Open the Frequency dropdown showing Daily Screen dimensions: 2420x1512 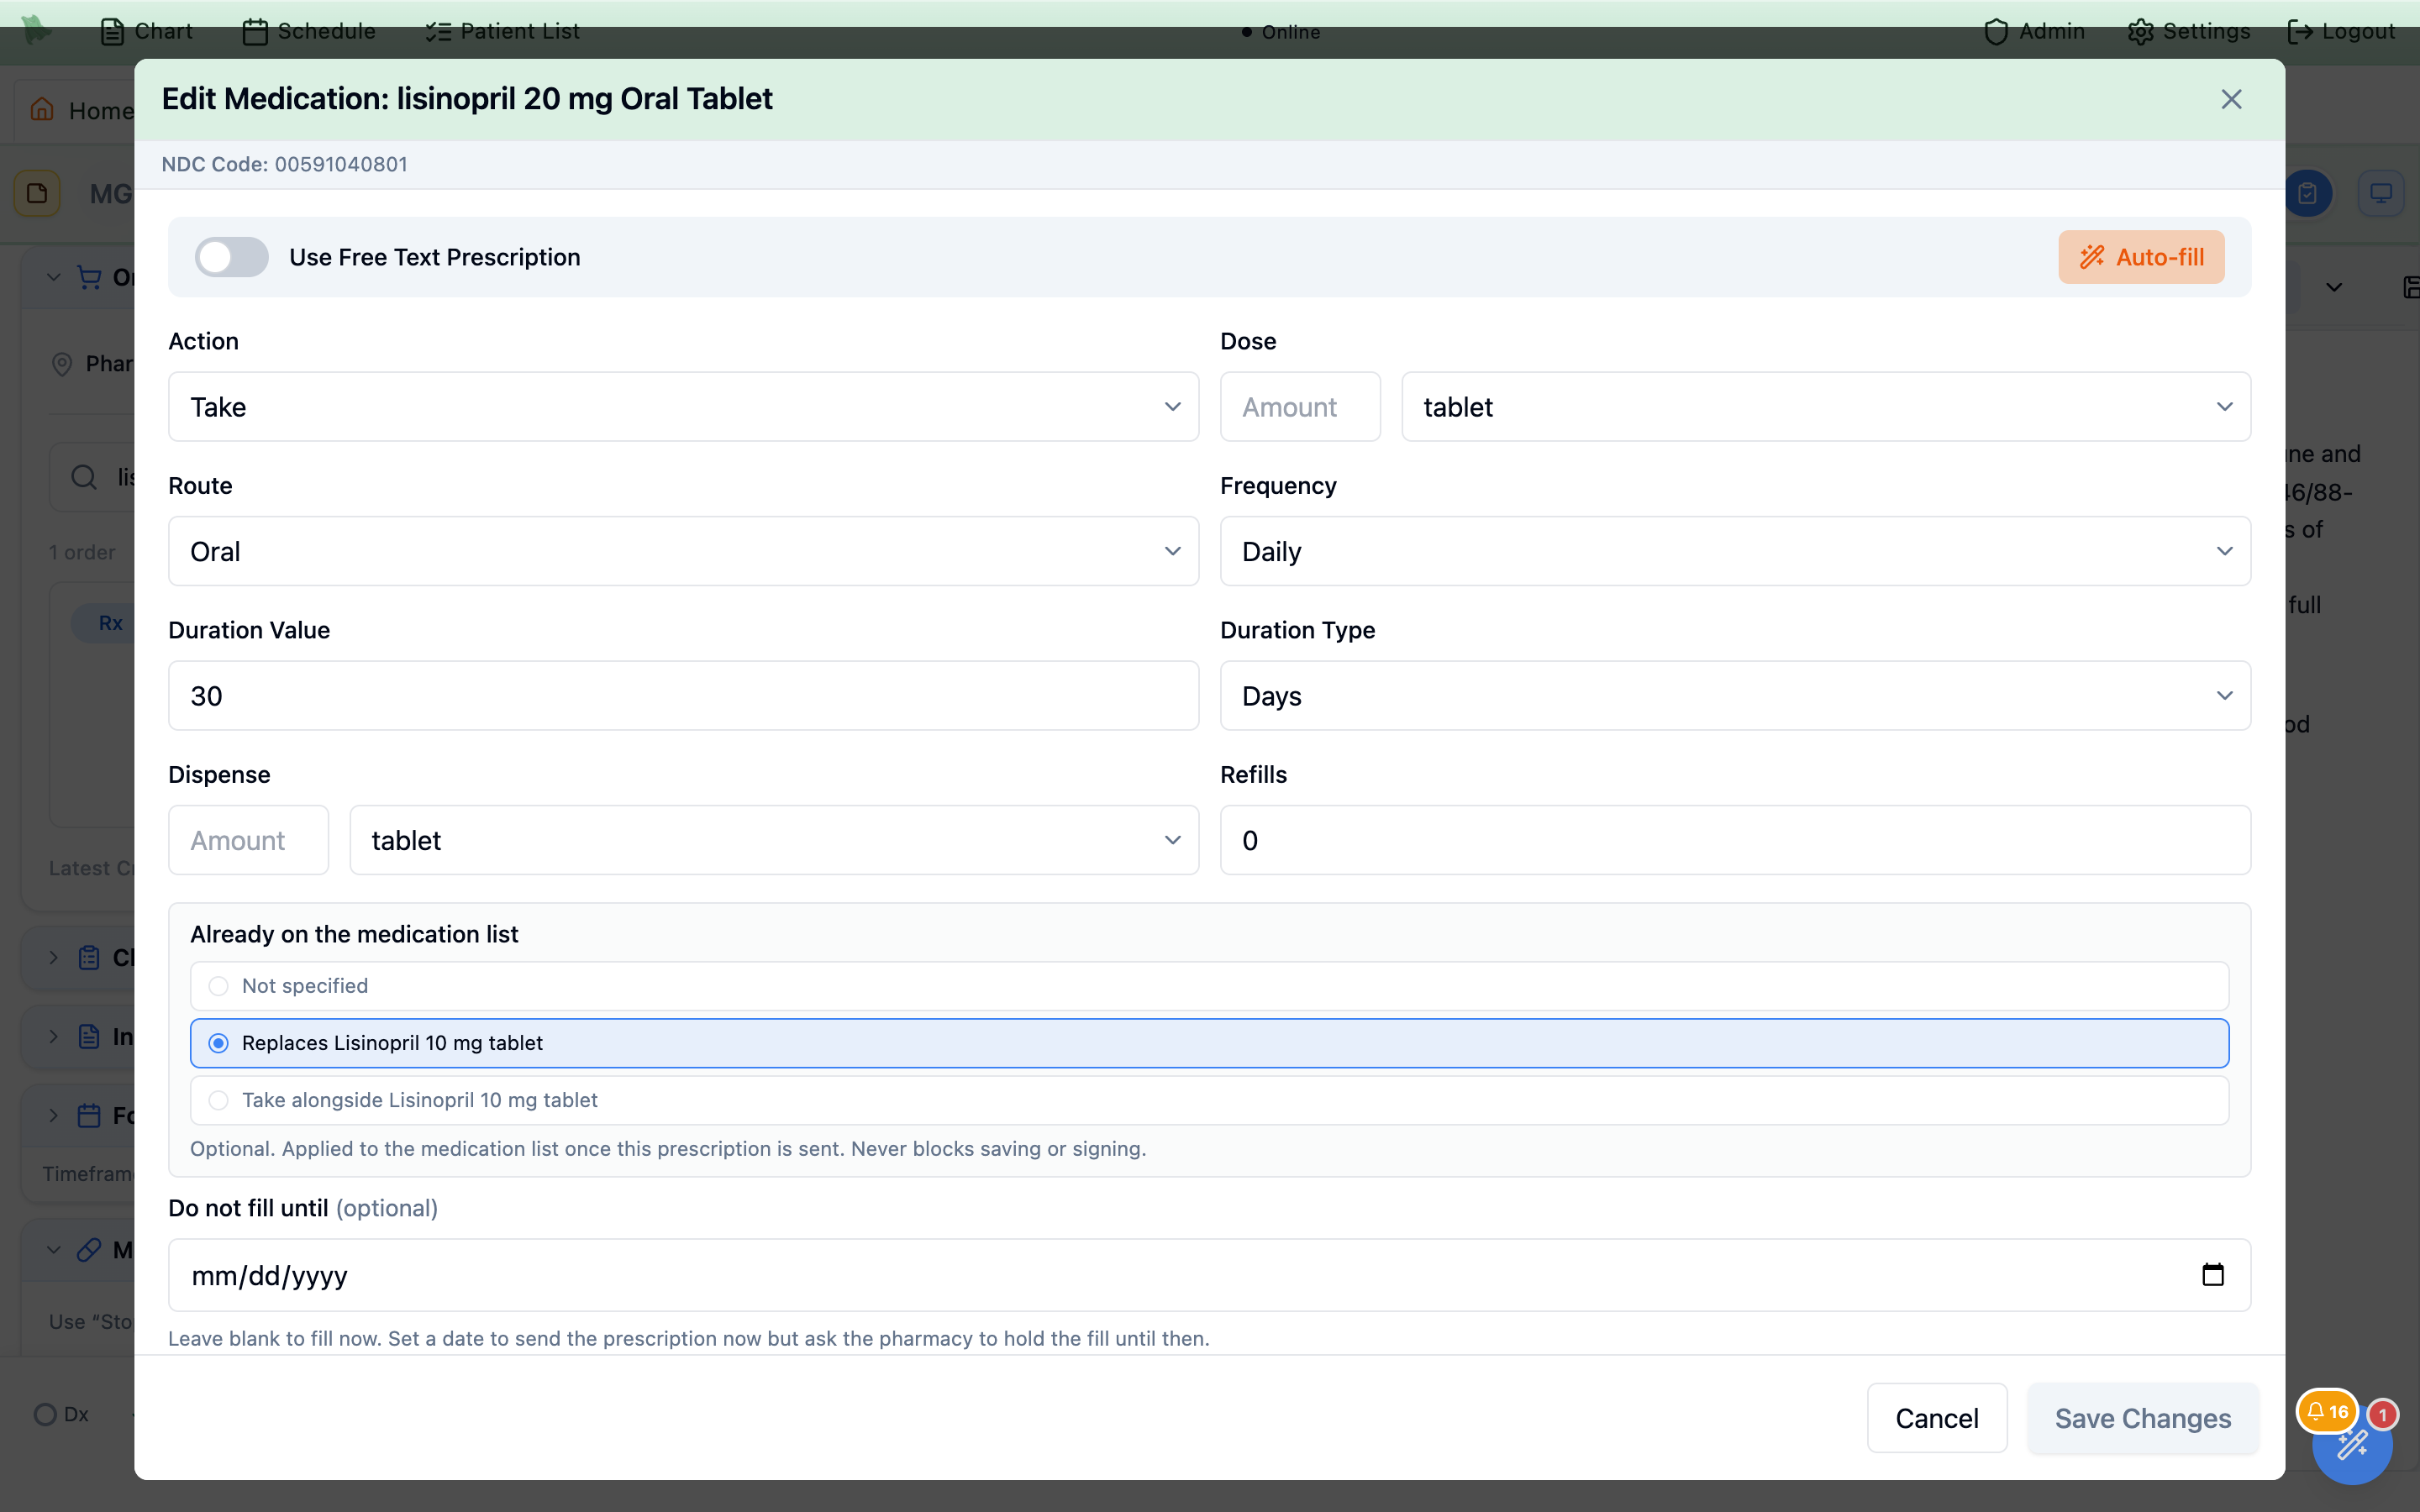[1735, 551]
